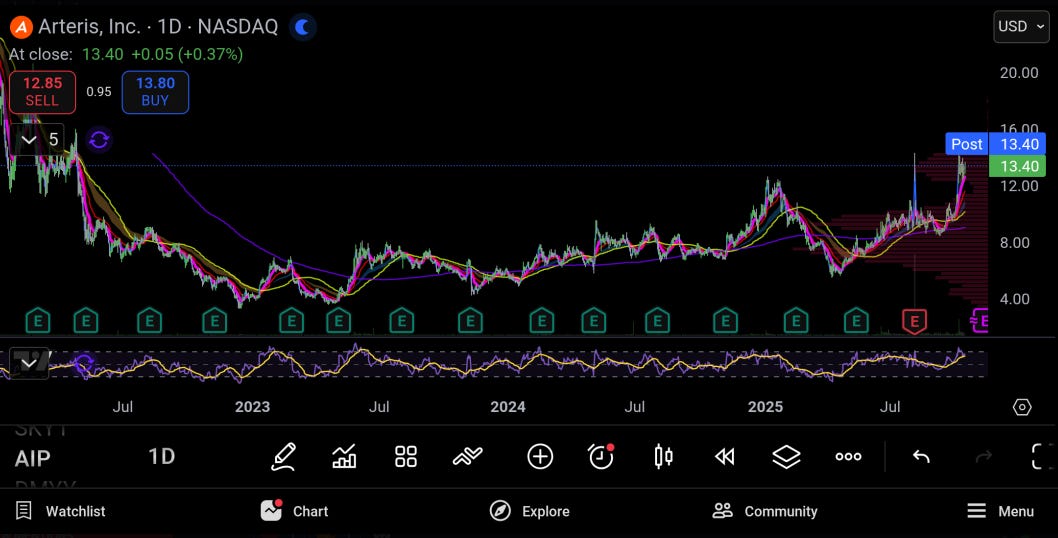Tap the 0.95 spread value
The width and height of the screenshot is (1058, 538).
pyautogui.click(x=99, y=92)
